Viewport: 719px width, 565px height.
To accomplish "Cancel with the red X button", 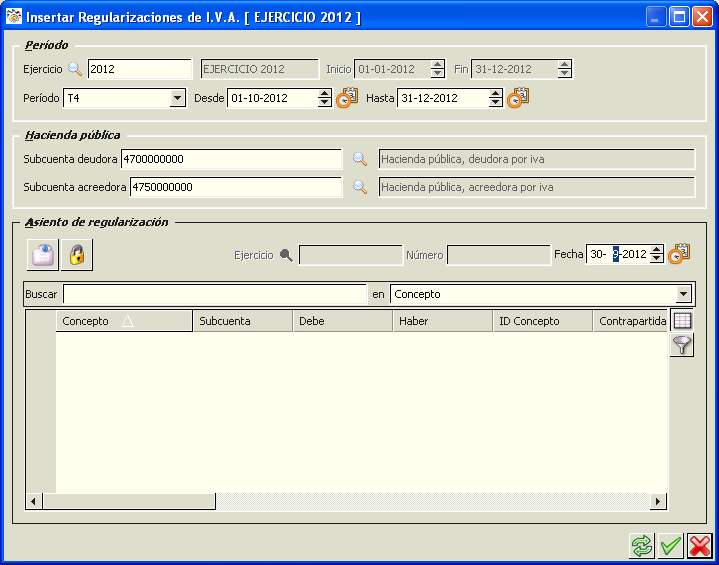I will (x=700, y=546).
